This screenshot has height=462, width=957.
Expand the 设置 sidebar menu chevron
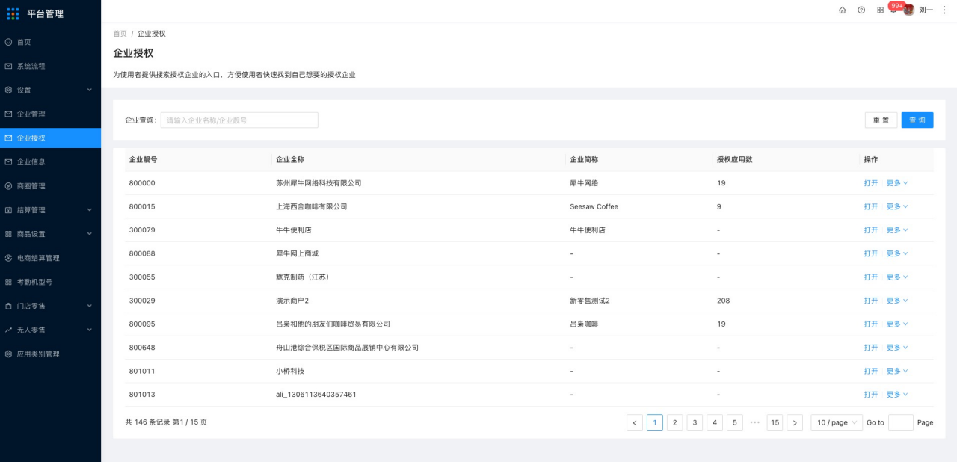point(89,90)
